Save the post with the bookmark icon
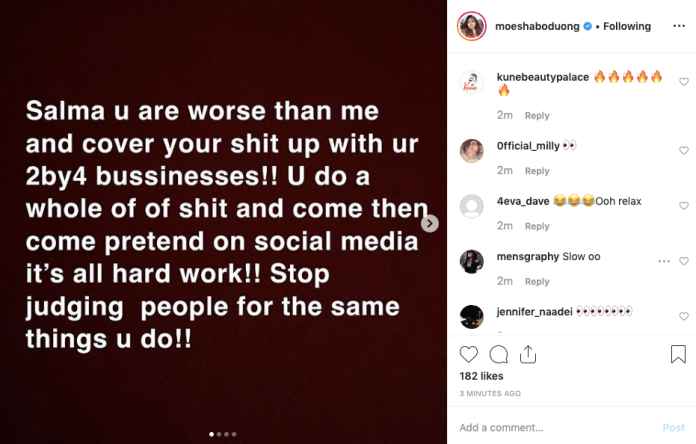Viewport: 696px width, 444px height. point(678,354)
